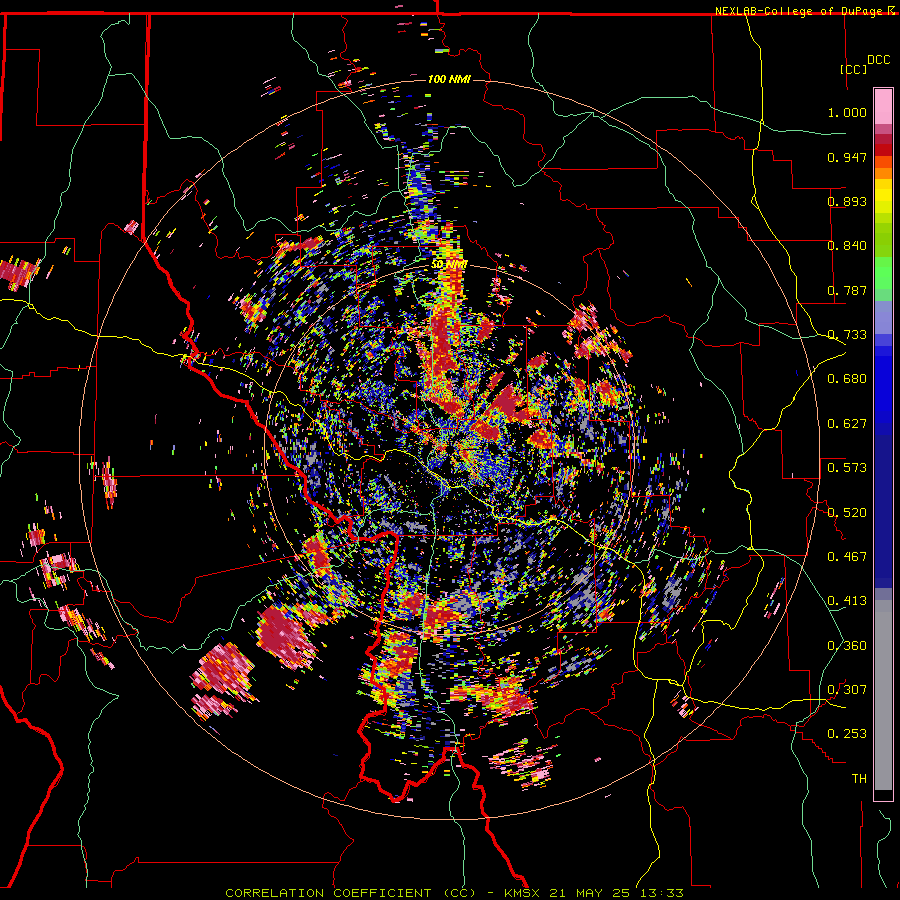Click the 0.253 scale value
The image size is (900, 900).
click(x=847, y=734)
